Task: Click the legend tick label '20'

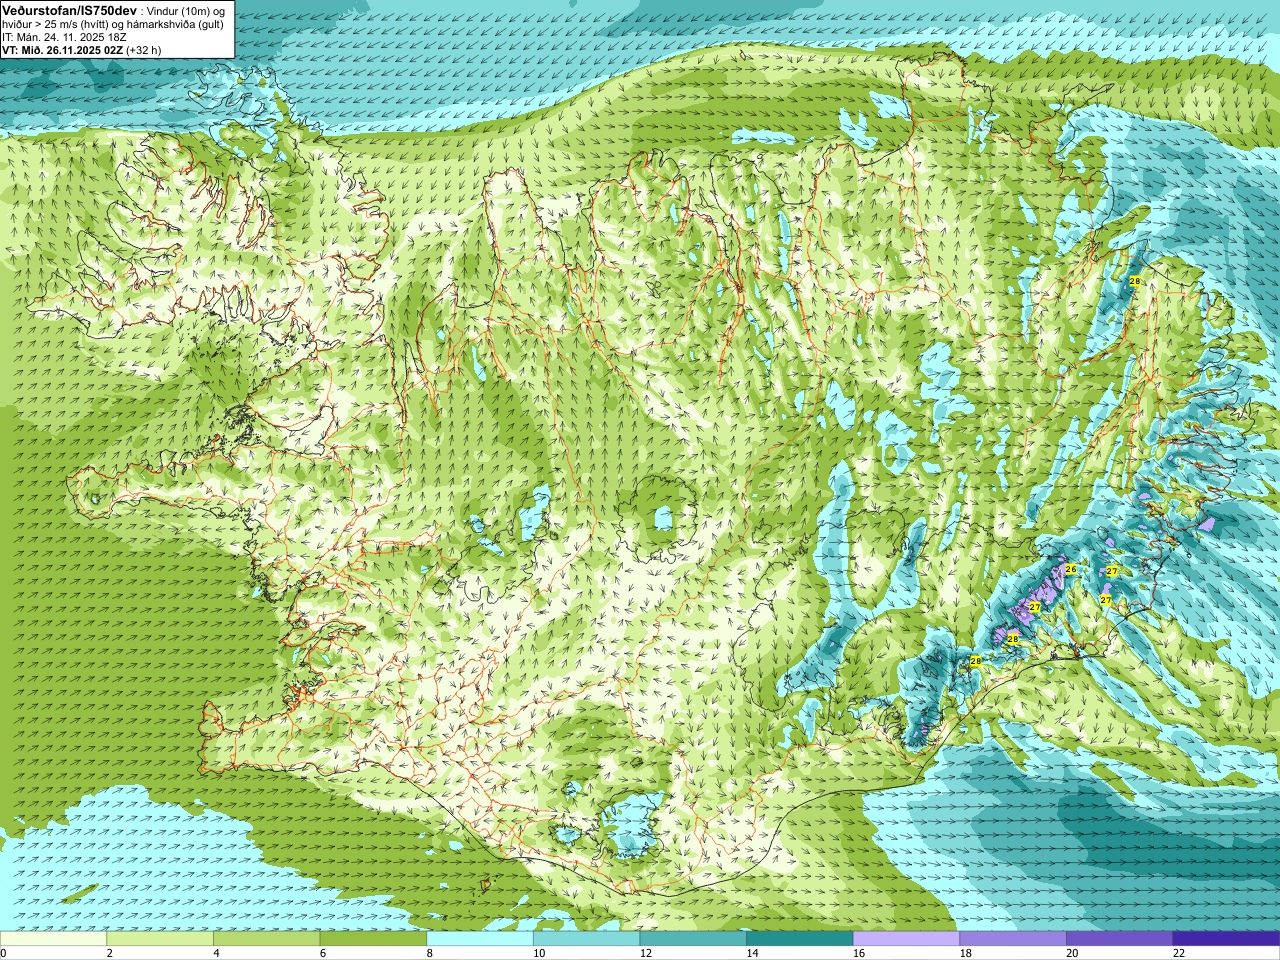Action: tap(1073, 953)
